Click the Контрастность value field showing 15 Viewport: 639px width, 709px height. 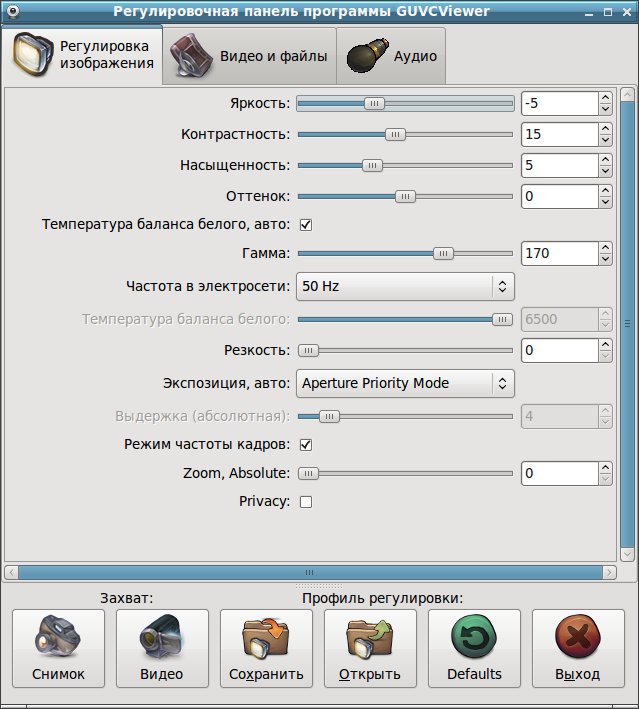tap(560, 135)
